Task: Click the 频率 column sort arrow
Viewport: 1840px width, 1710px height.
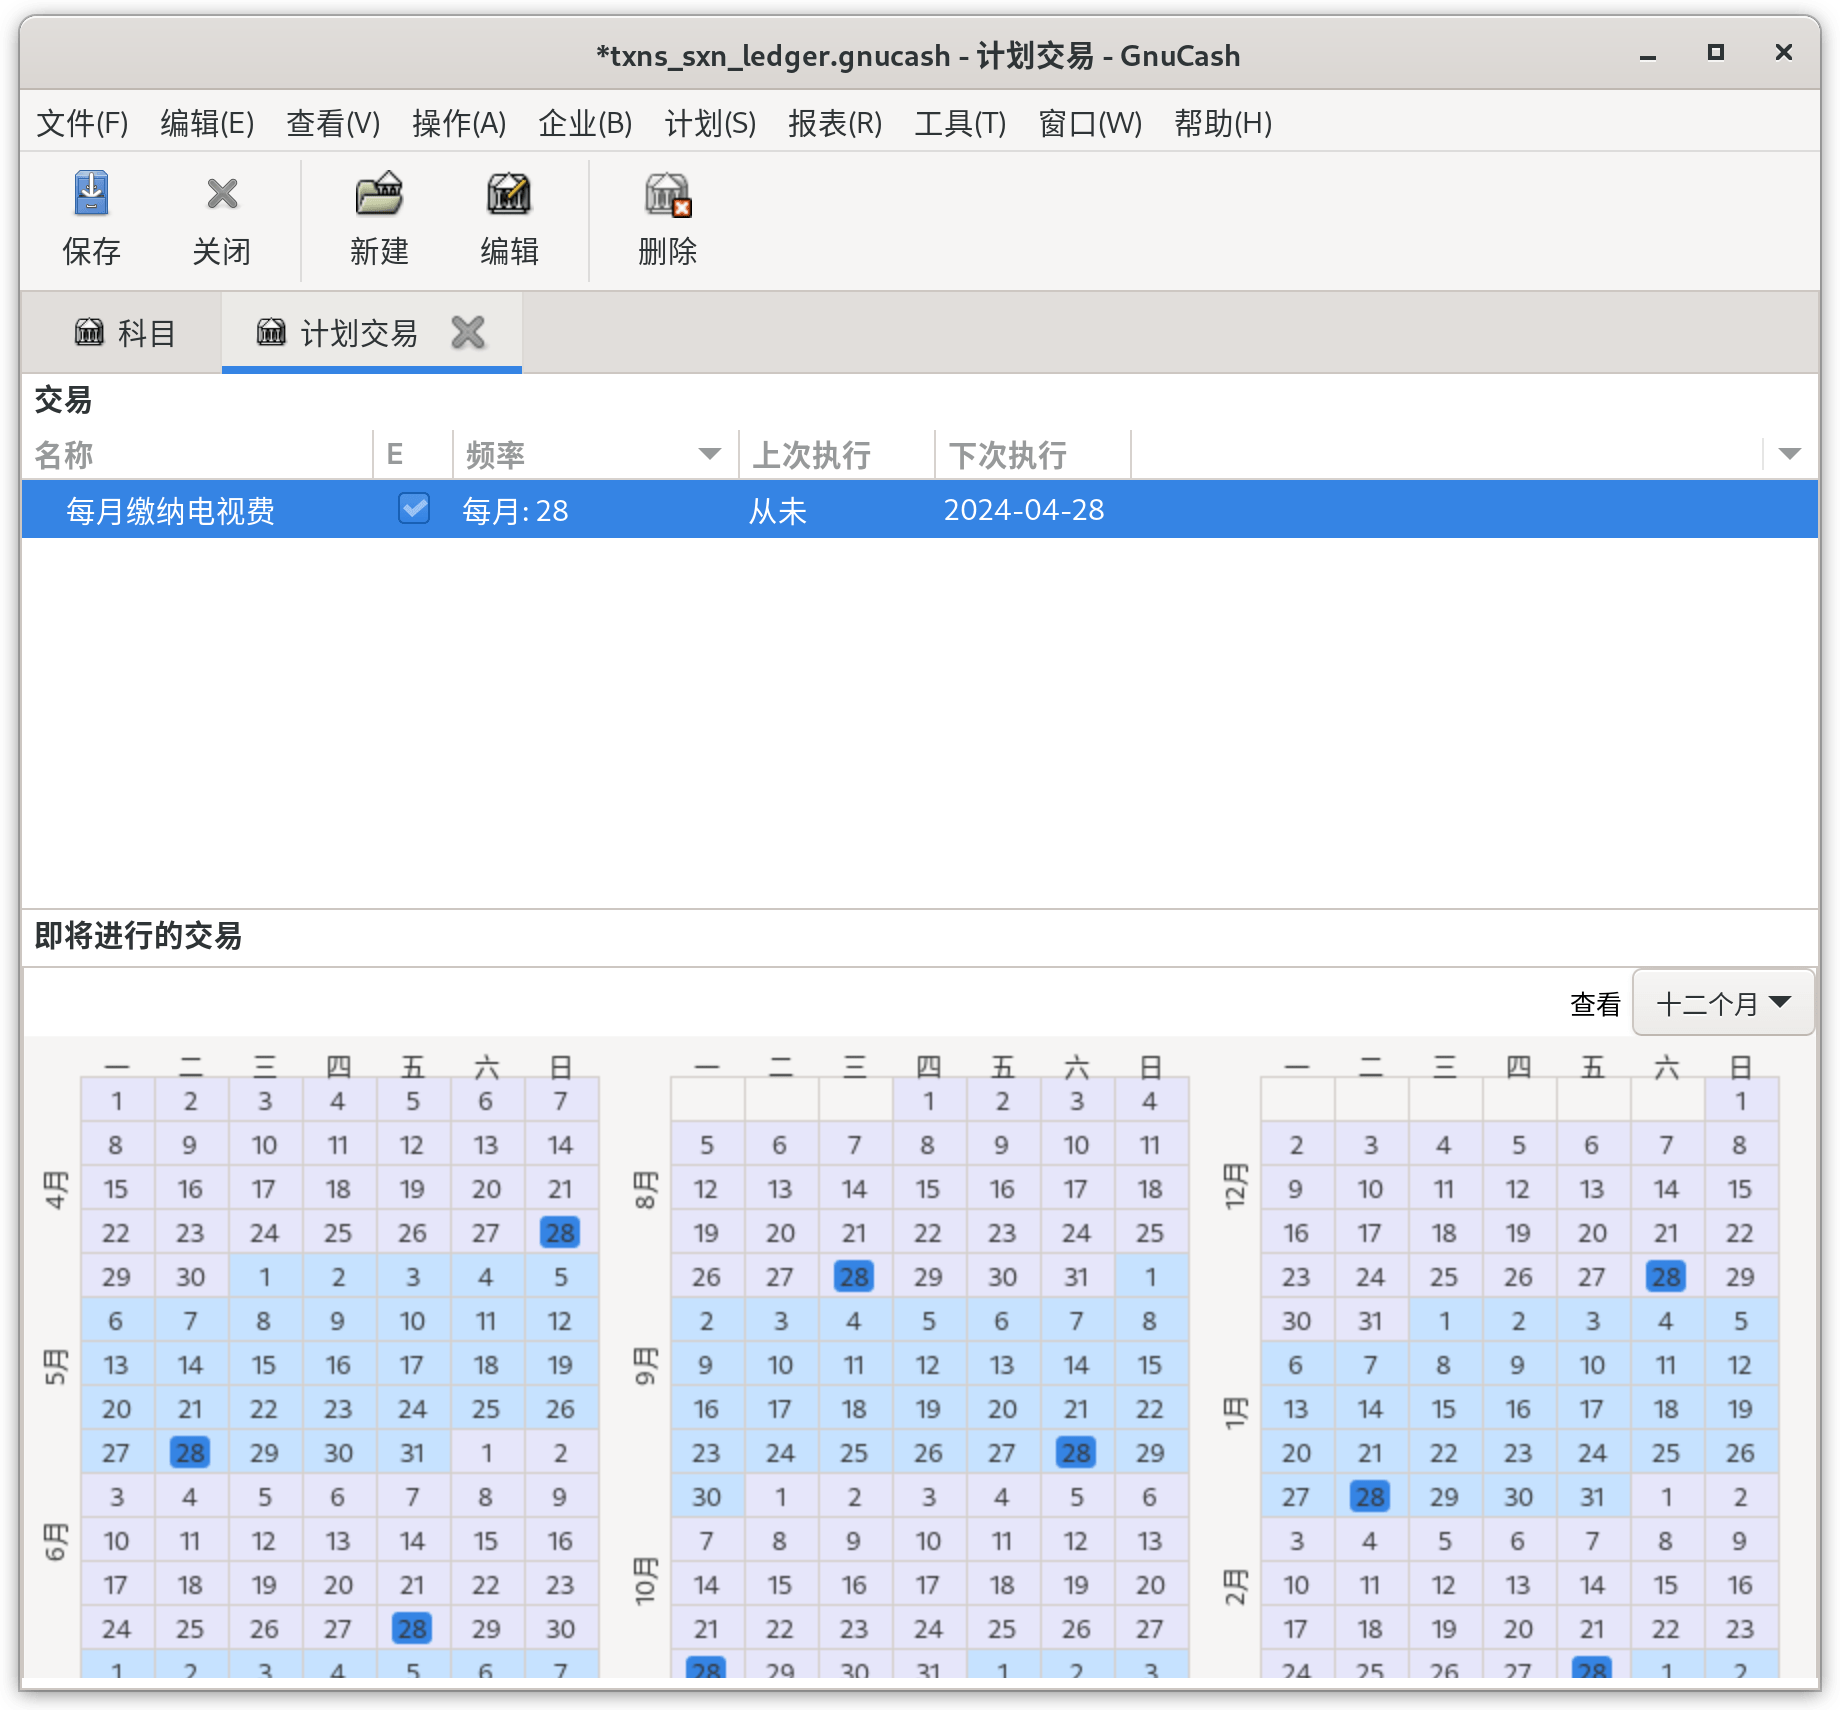Action: [x=709, y=454]
